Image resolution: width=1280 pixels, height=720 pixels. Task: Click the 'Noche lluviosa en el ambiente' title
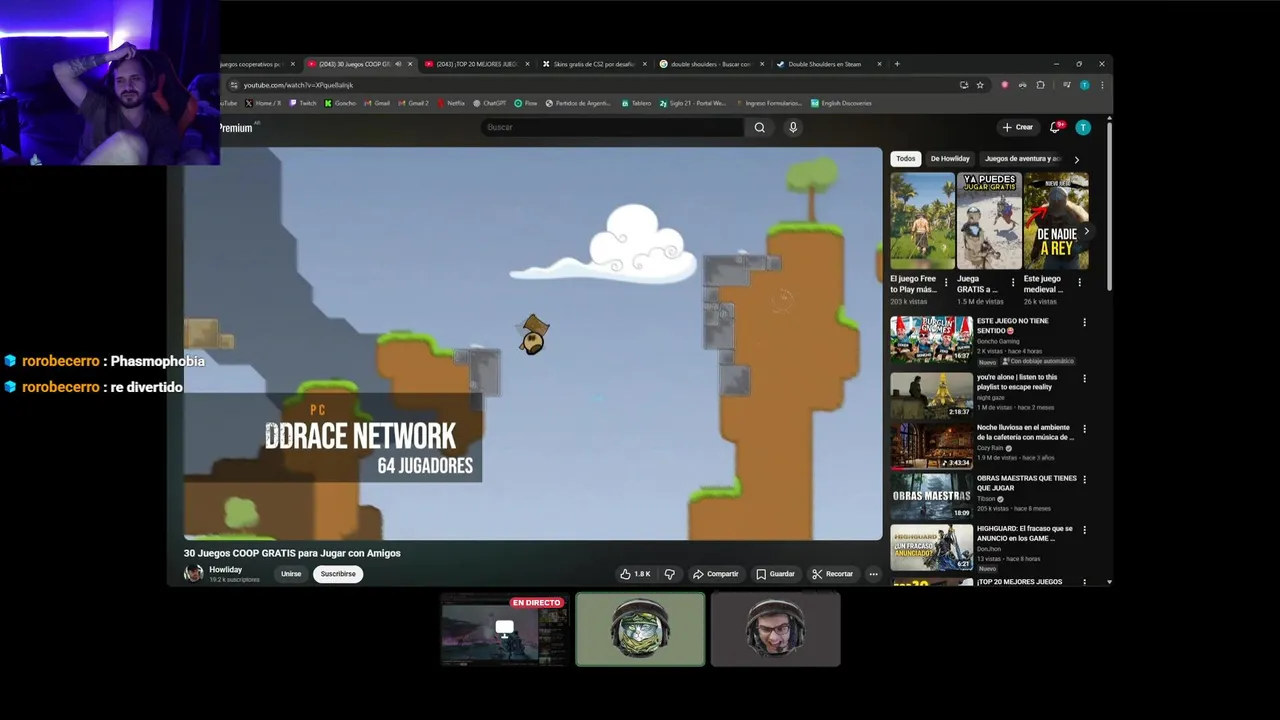[1025, 433]
